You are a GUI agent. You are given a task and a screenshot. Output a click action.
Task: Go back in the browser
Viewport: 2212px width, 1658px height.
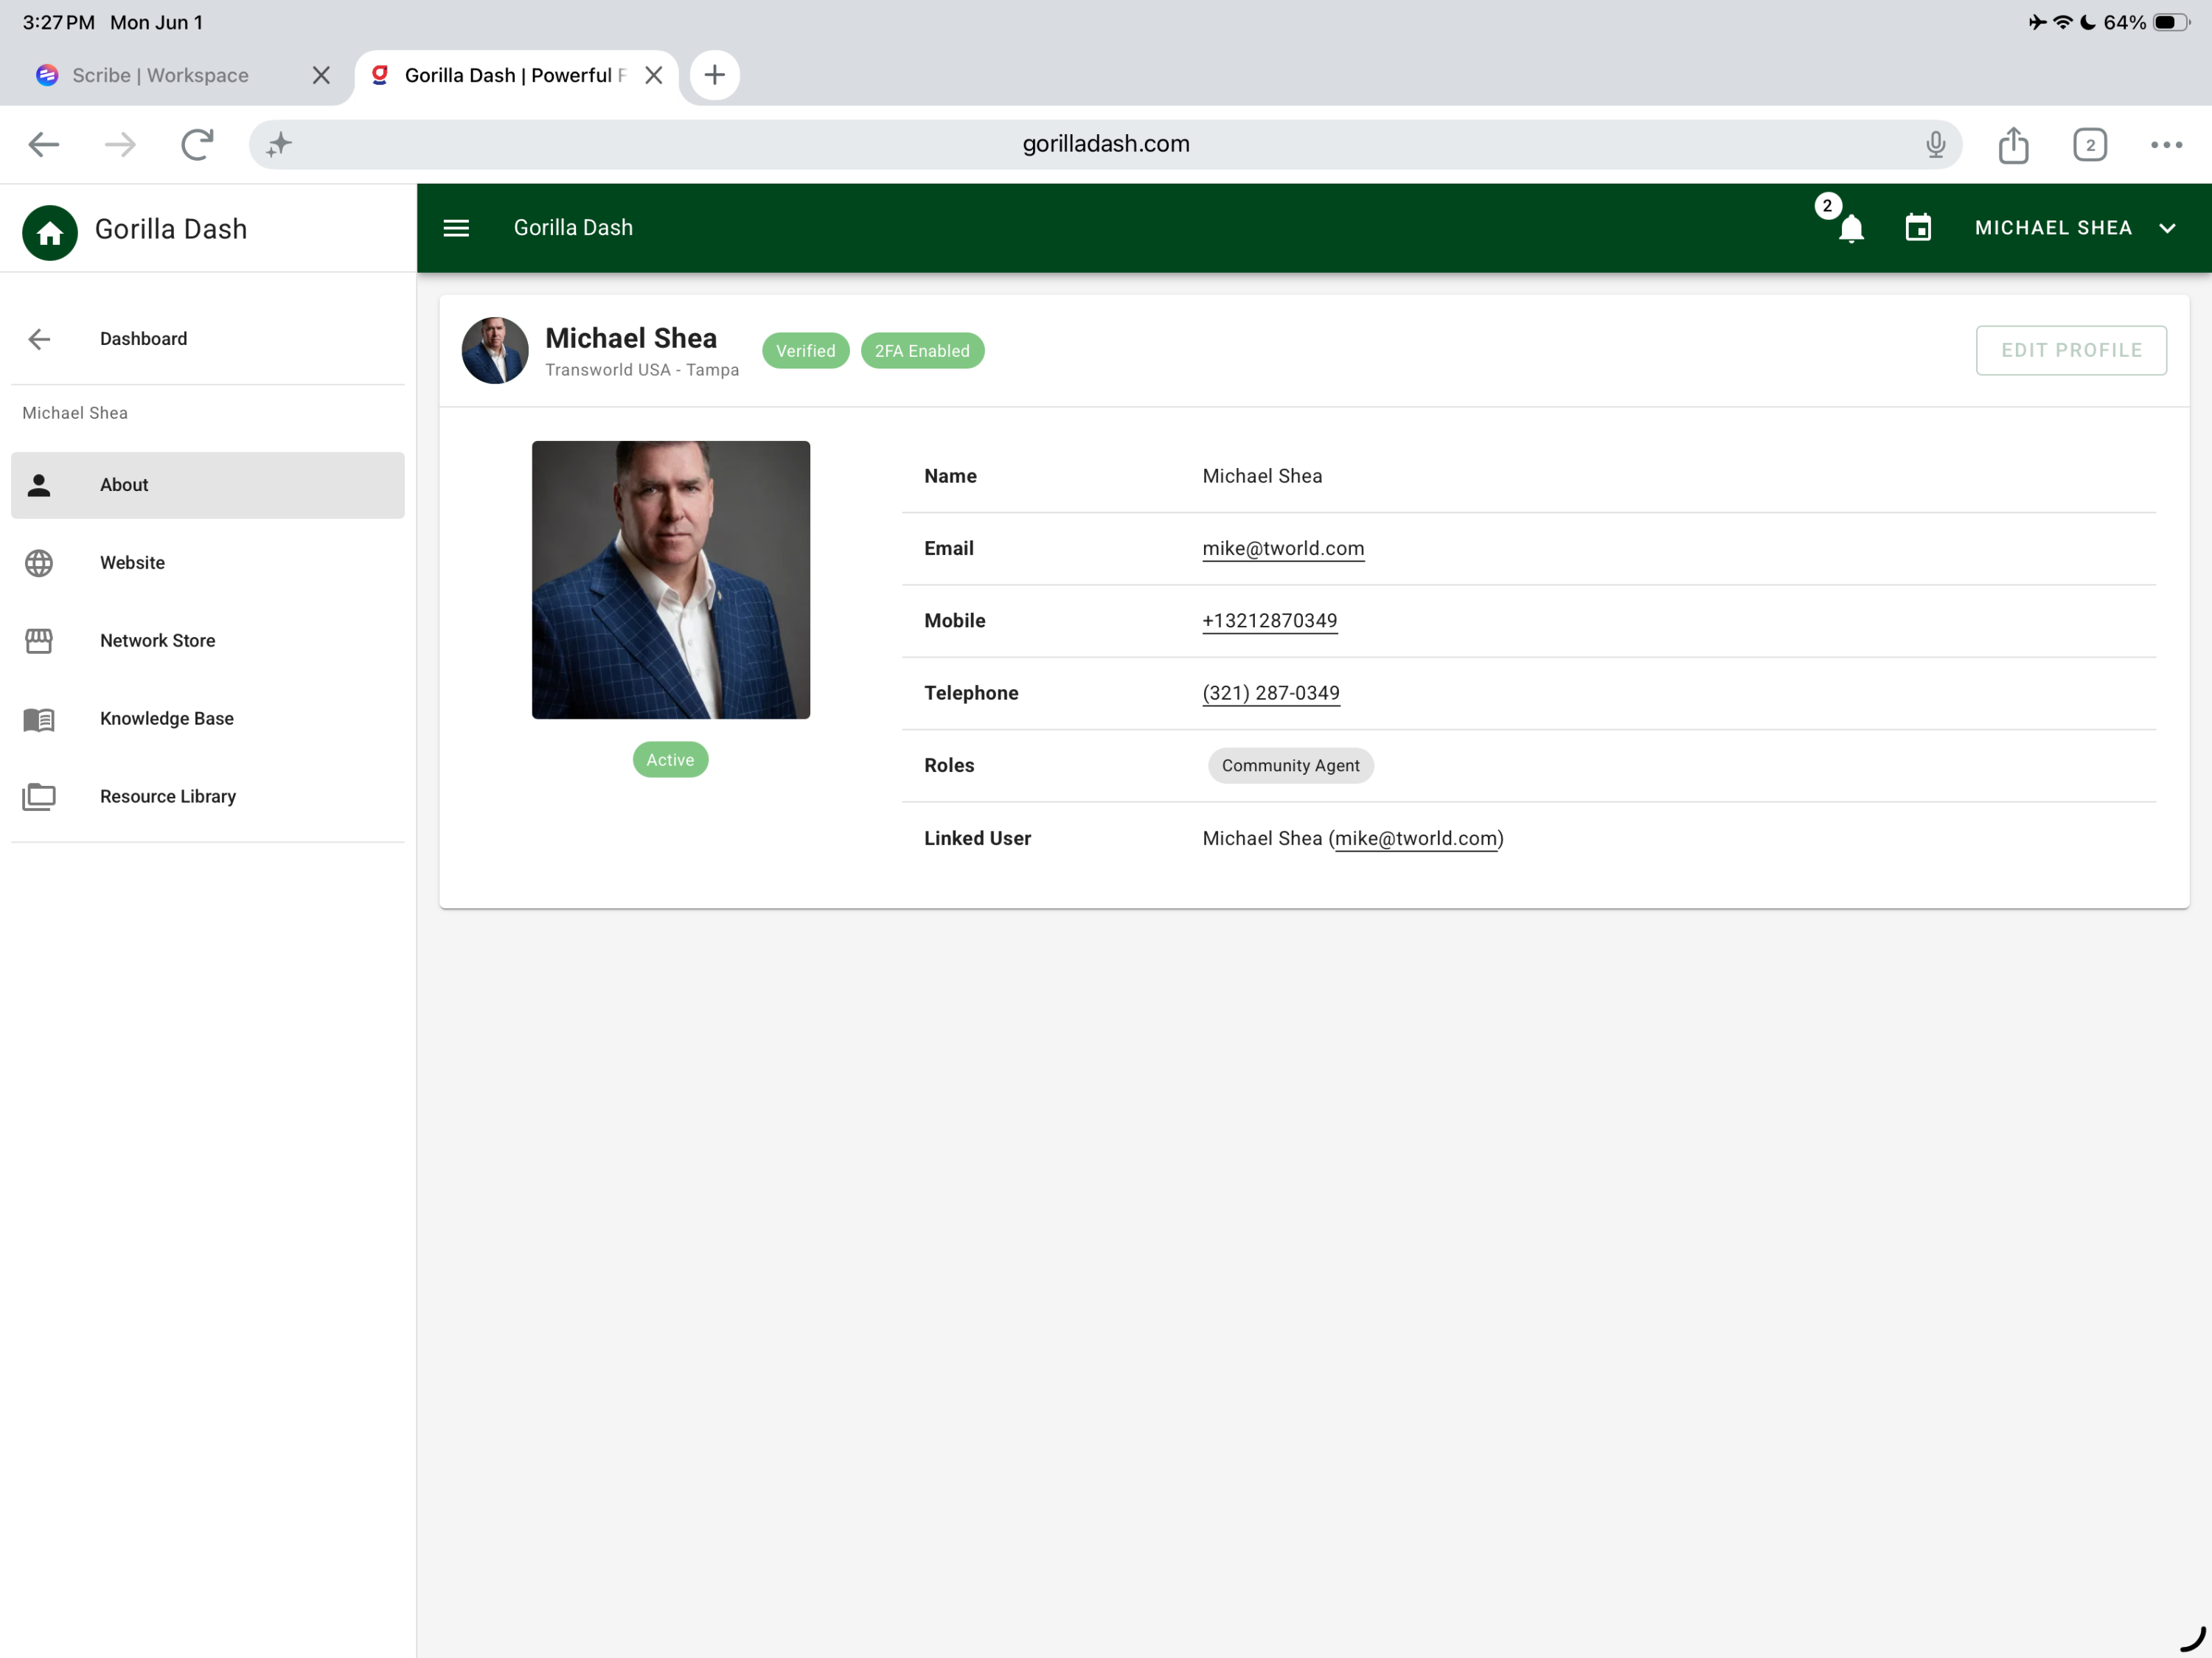coord(43,145)
